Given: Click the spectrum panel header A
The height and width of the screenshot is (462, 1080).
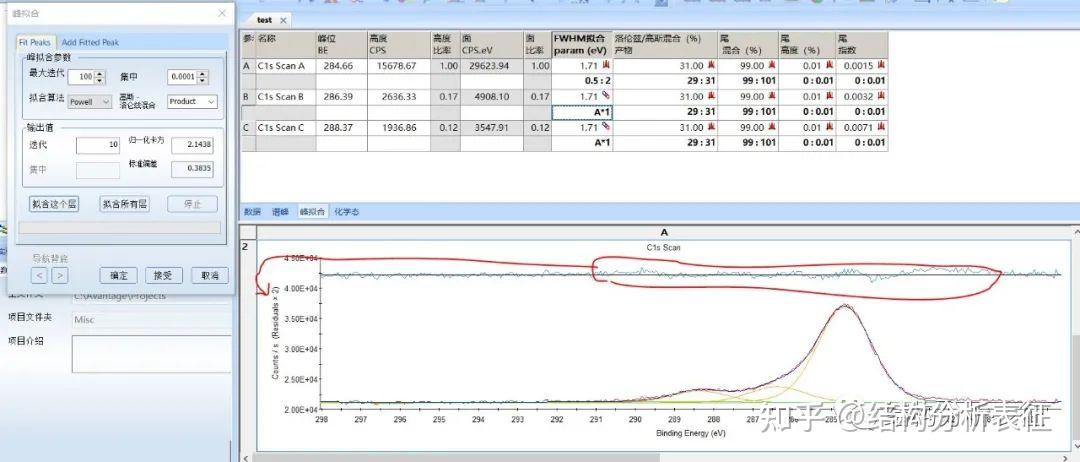Looking at the screenshot, I should click(664, 232).
